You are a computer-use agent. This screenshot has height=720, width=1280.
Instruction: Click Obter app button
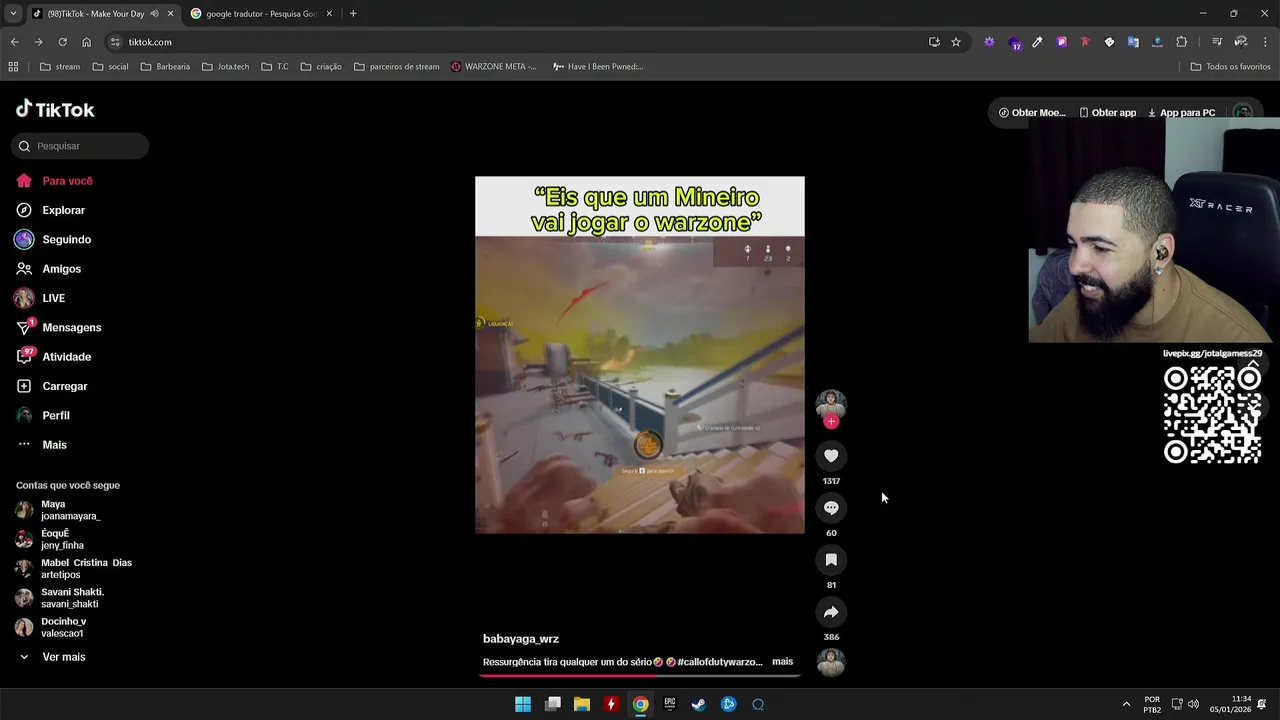point(1107,113)
